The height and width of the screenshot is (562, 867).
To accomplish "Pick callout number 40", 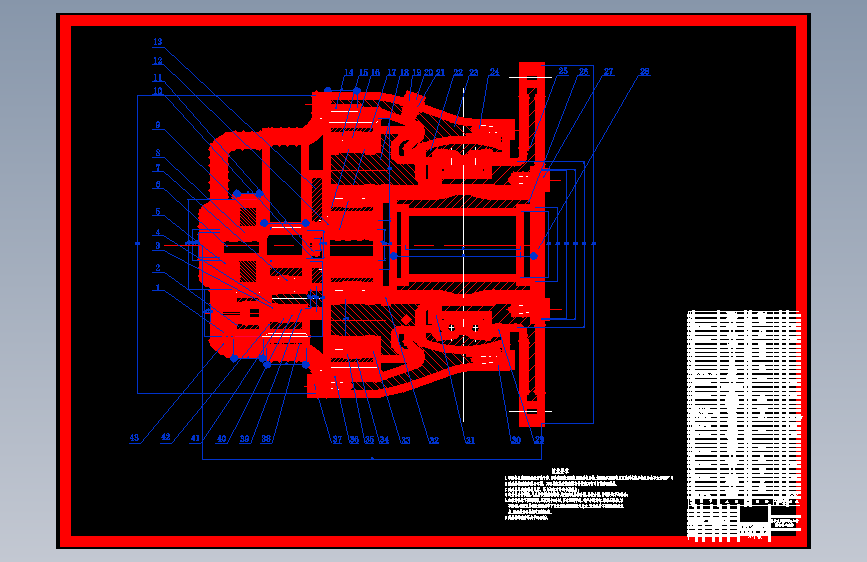I will (x=221, y=439).
